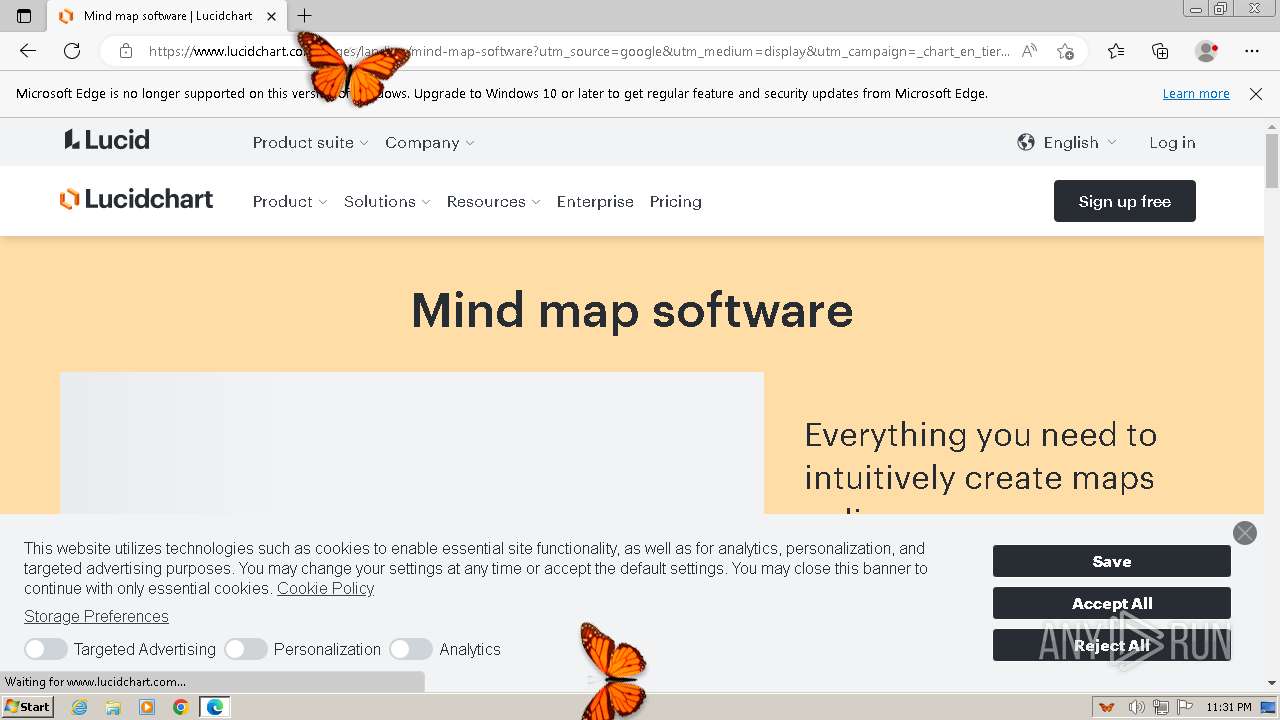Reject All cookies
Image resolution: width=1280 pixels, height=720 pixels.
coord(1112,645)
